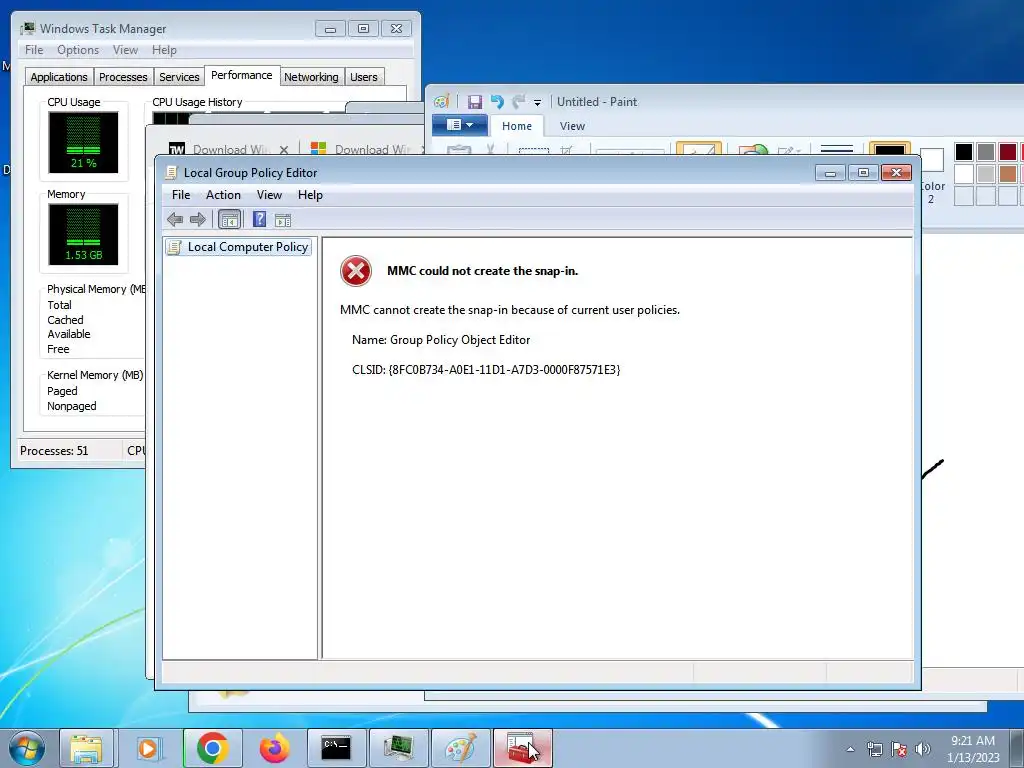Toggle the console tree pane icon
The height and width of the screenshot is (768, 1024).
229,219
